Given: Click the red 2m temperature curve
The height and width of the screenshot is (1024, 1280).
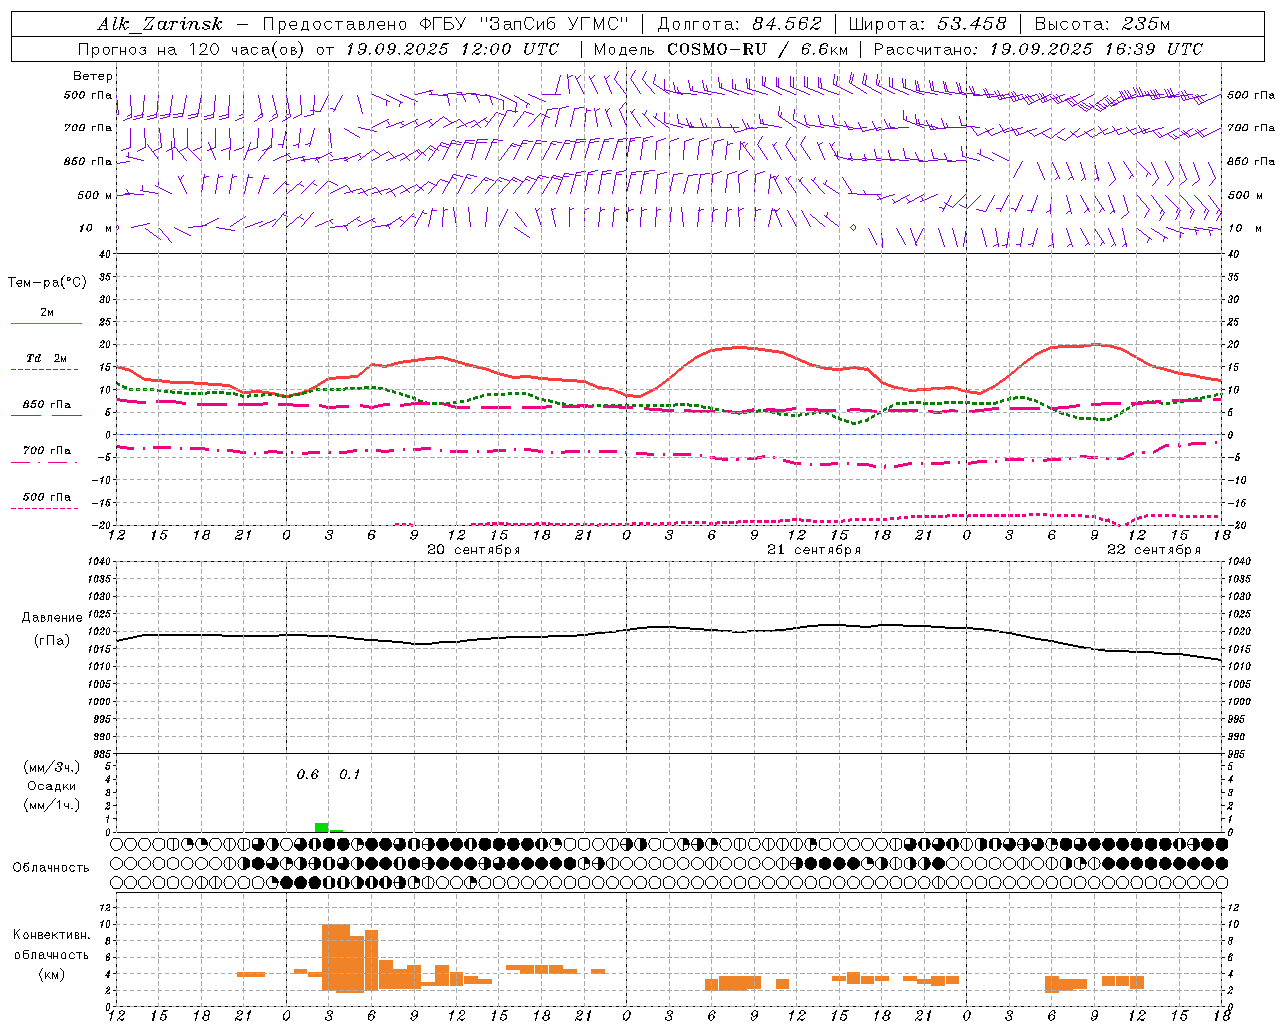Looking at the screenshot, I should point(740,347).
